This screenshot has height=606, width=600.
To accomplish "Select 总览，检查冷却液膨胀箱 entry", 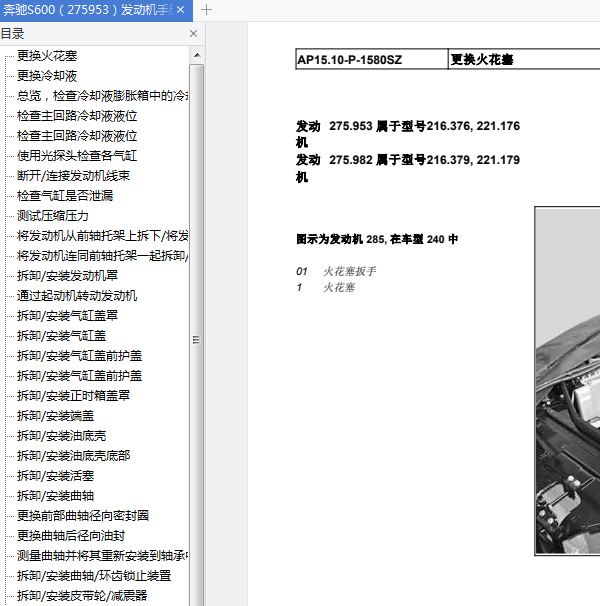I will [x=102, y=96].
